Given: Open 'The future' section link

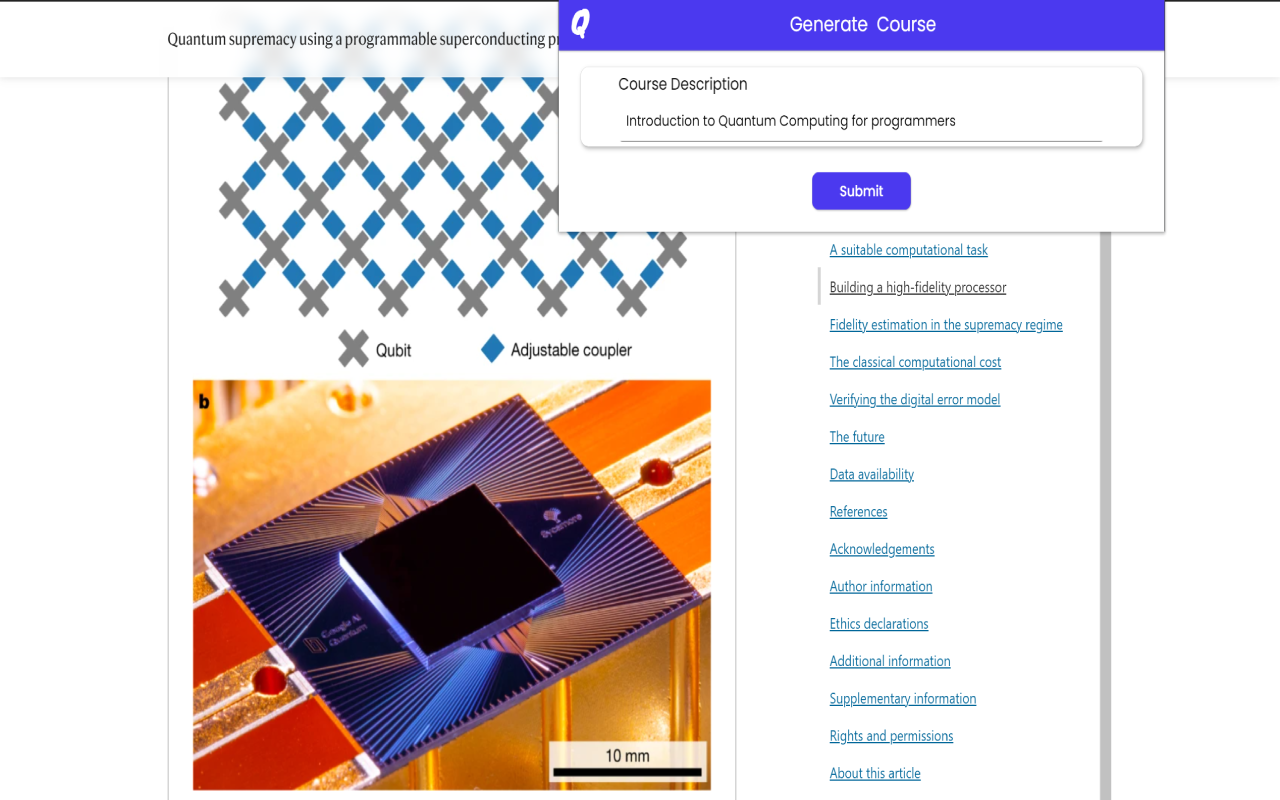Looking at the screenshot, I should 856,436.
